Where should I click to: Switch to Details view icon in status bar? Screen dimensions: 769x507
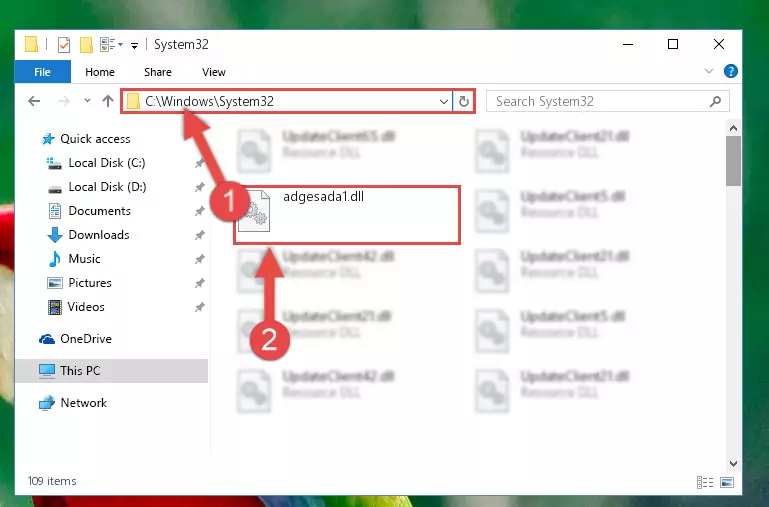pyautogui.click(x=705, y=482)
